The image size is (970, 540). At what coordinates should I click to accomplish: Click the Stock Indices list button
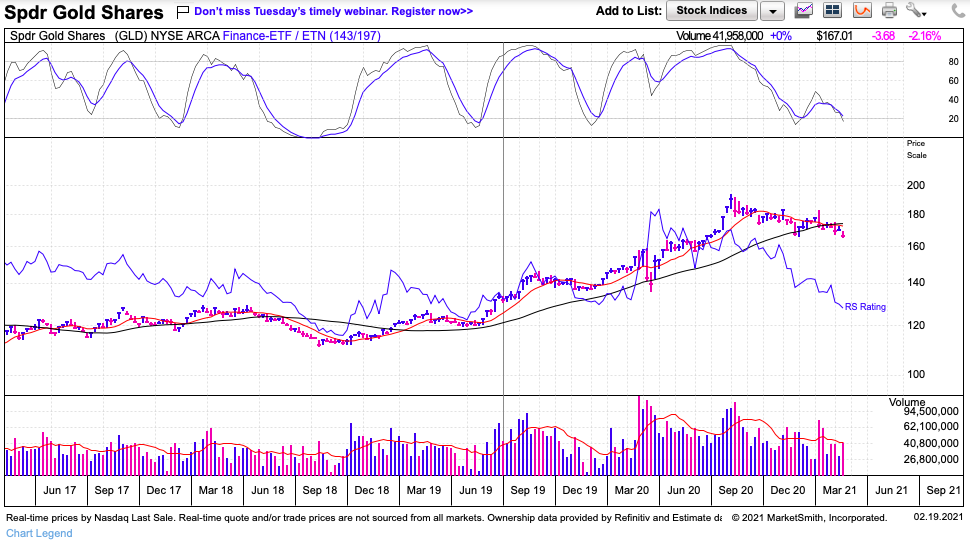point(711,11)
